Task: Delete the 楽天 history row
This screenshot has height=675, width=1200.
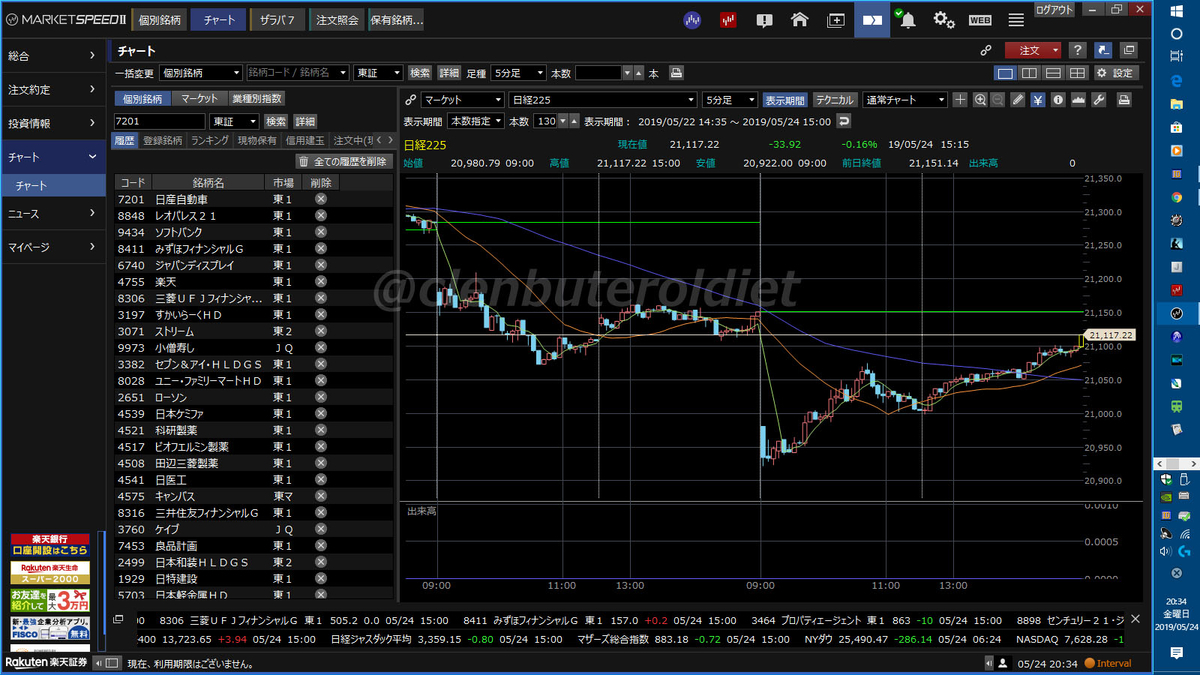Action: pos(321,282)
